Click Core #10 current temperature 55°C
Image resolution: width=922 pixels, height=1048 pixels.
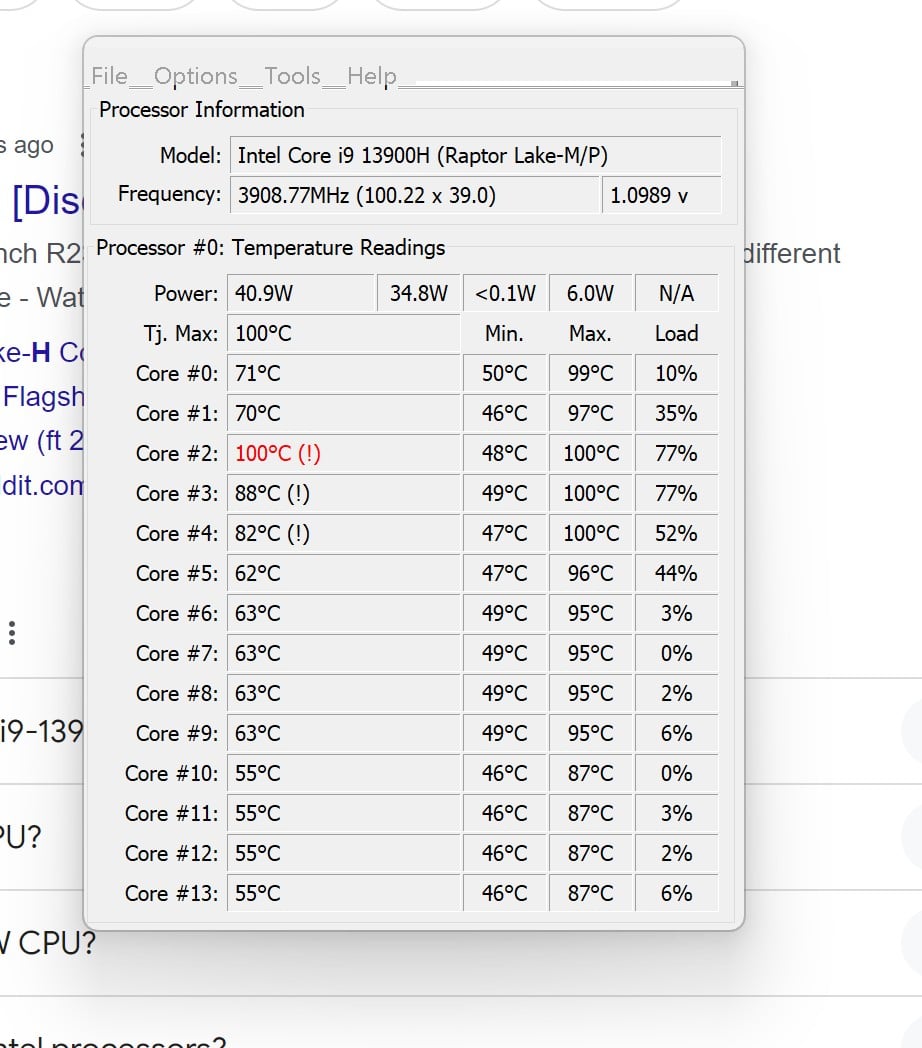[x=344, y=774]
